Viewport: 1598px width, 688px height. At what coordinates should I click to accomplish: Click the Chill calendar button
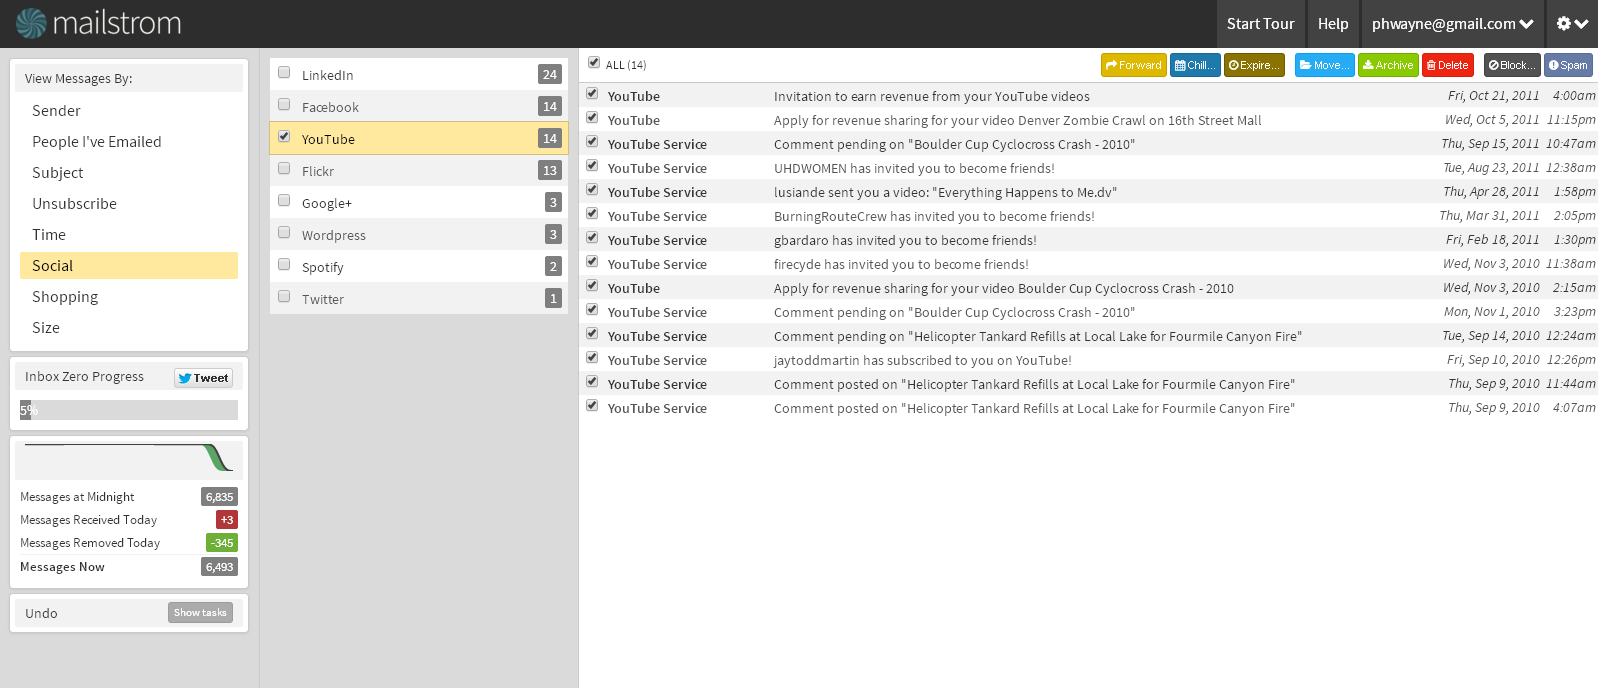point(1195,65)
